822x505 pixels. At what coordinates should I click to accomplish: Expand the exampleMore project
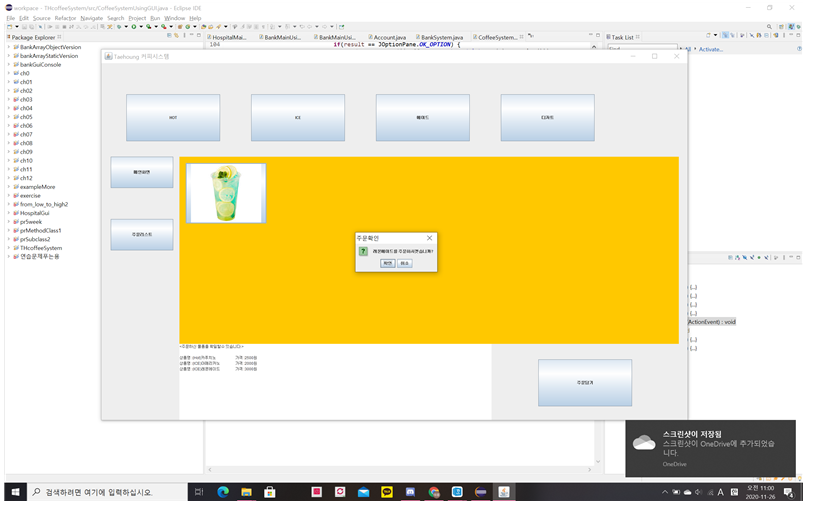[8, 187]
